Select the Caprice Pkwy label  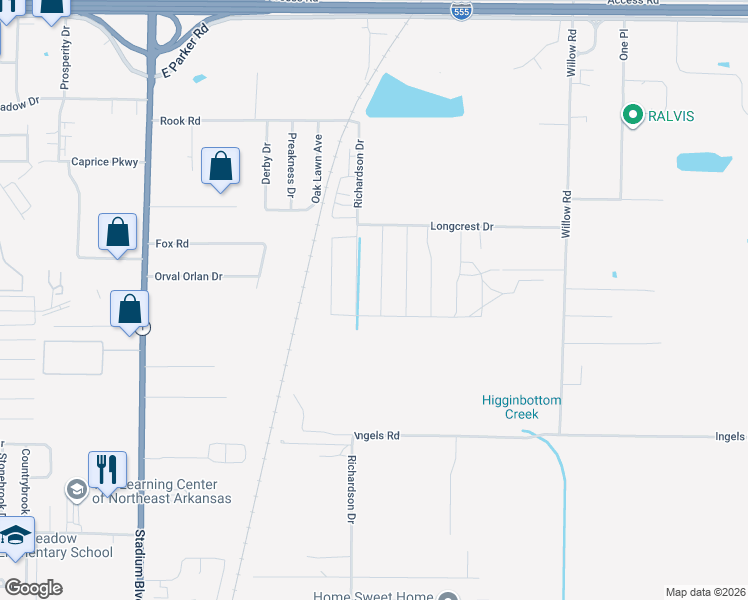coord(104,162)
